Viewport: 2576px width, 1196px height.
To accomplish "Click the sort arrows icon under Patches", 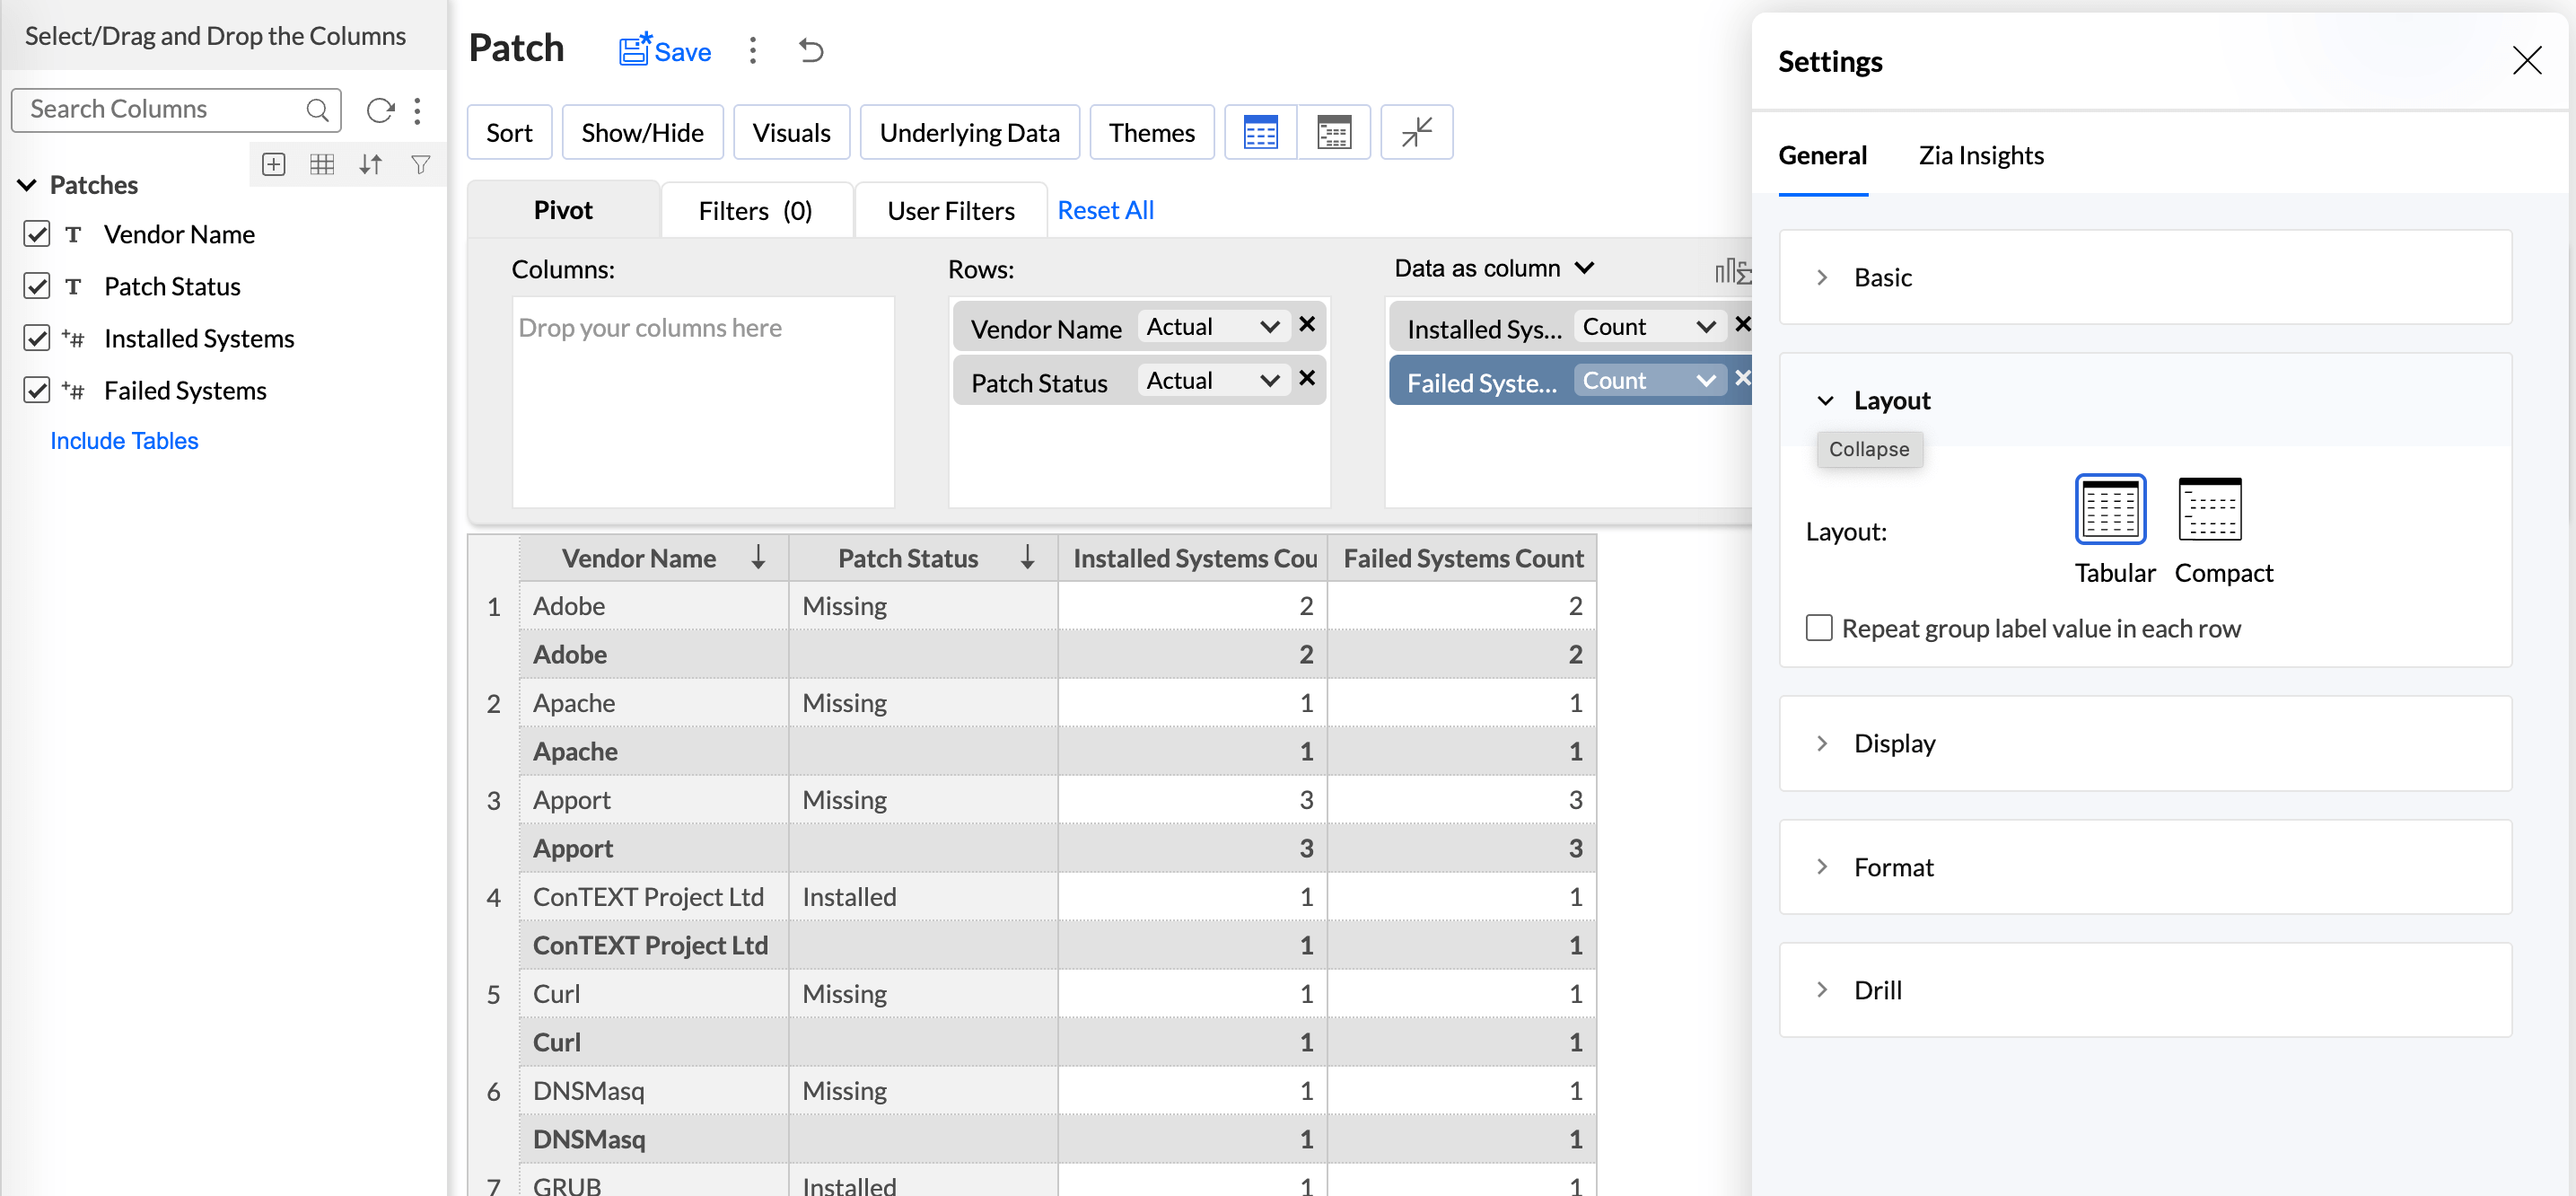I will (370, 165).
